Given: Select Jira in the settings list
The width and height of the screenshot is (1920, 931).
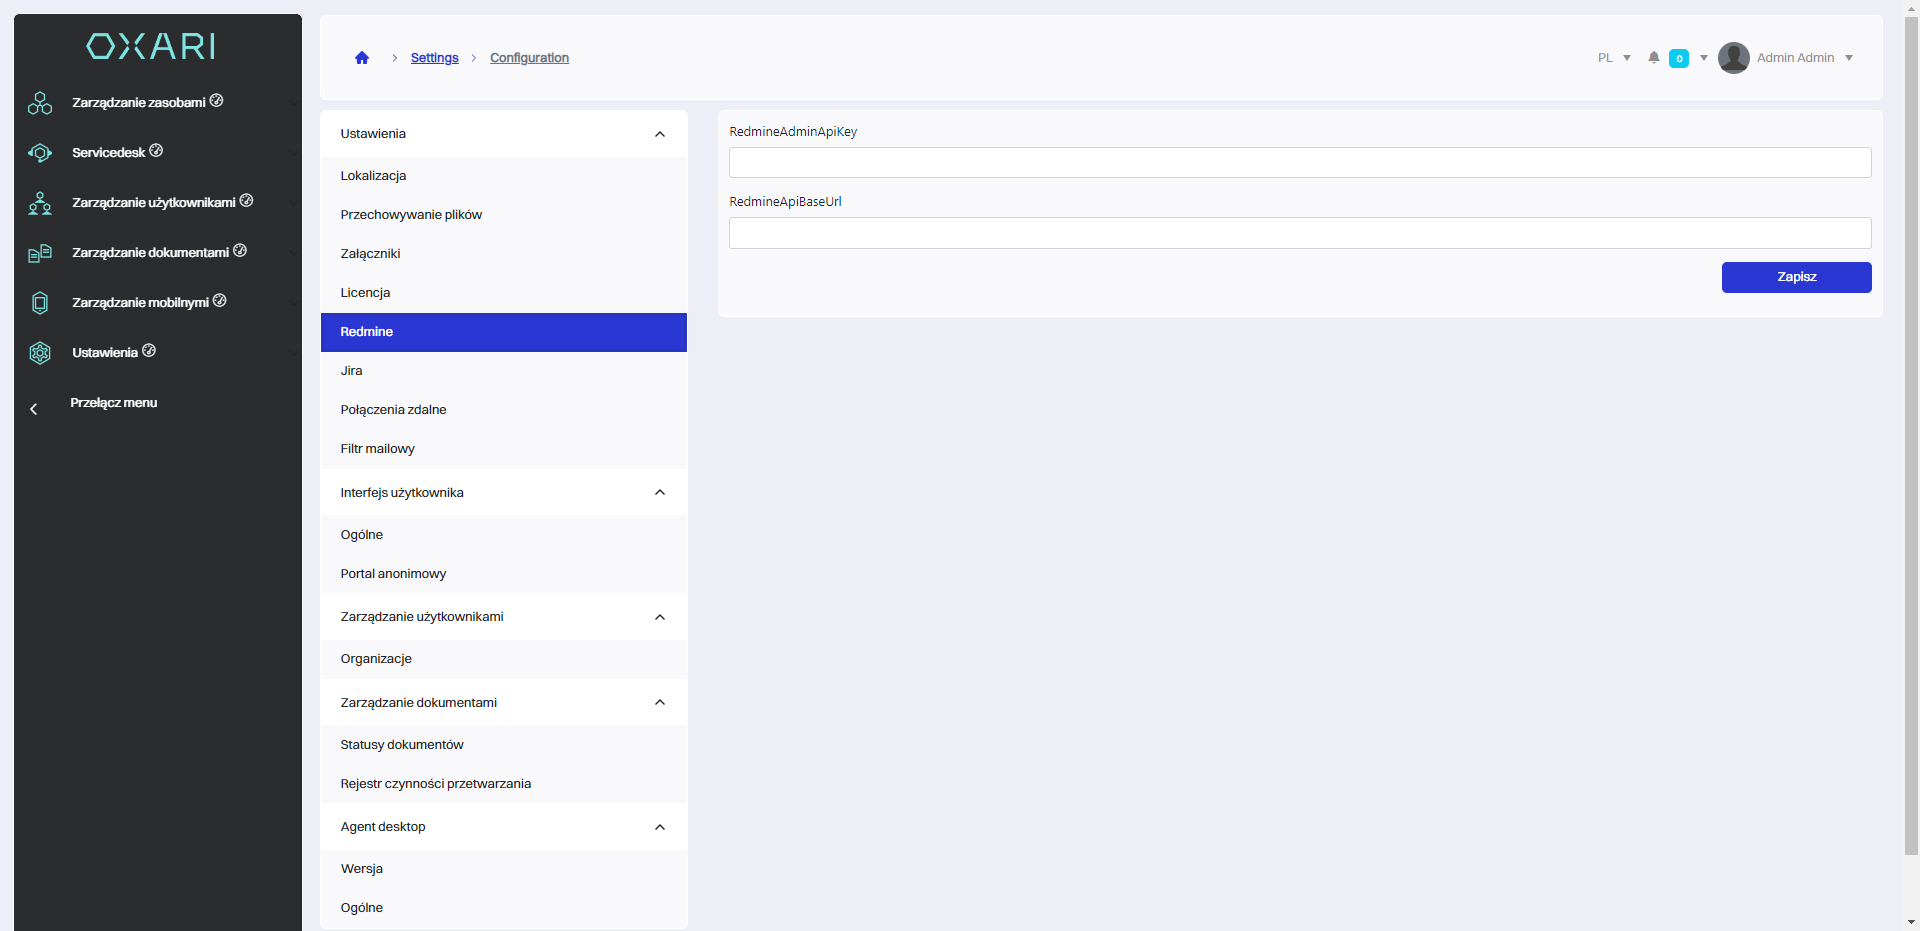Looking at the screenshot, I should (x=352, y=371).
